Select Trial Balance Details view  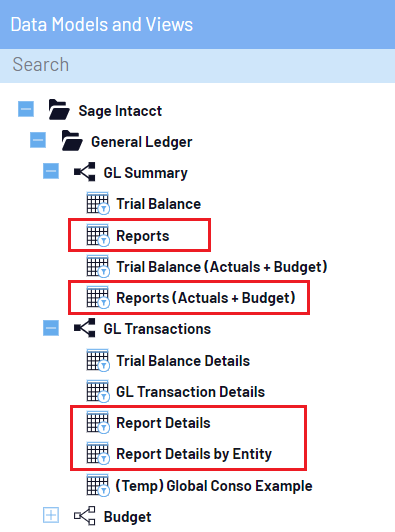click(x=183, y=361)
